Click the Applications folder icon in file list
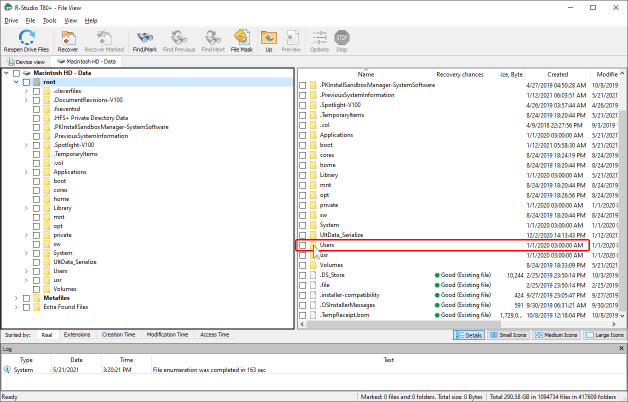Image resolution: width=628 pixels, height=402 pixels. point(313,135)
